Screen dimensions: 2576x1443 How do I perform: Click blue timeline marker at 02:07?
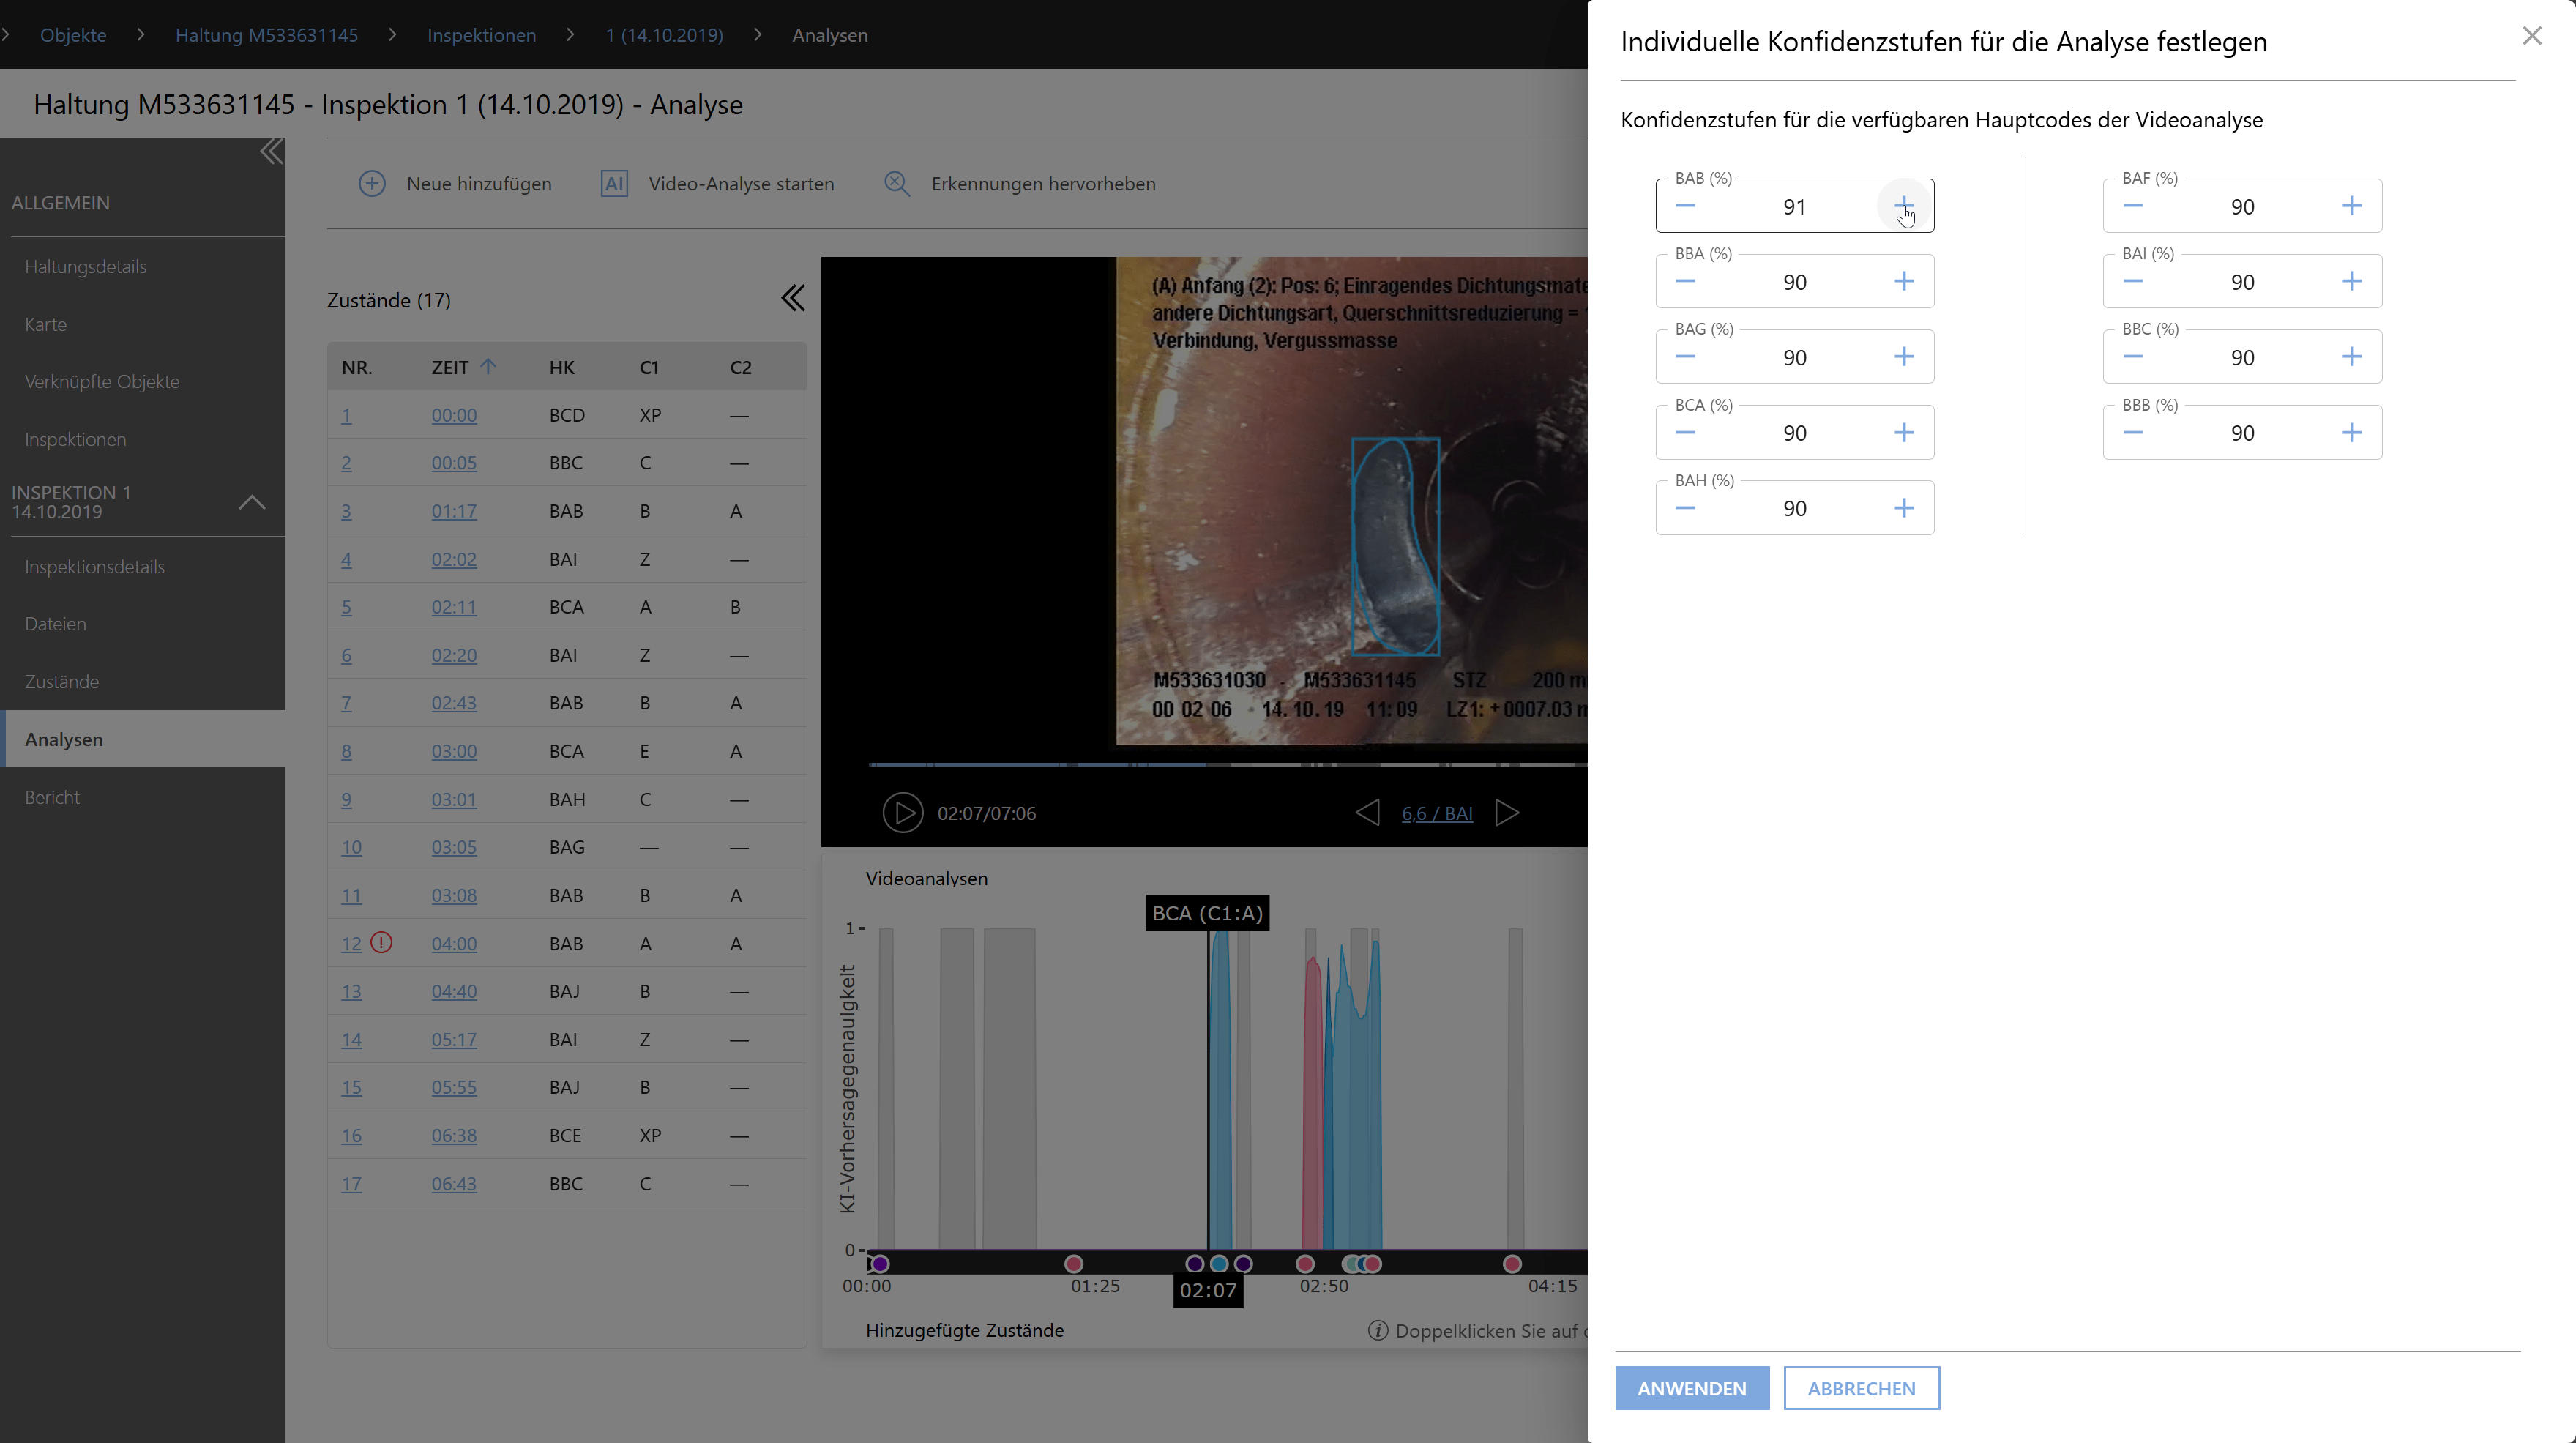pos(1219,1264)
